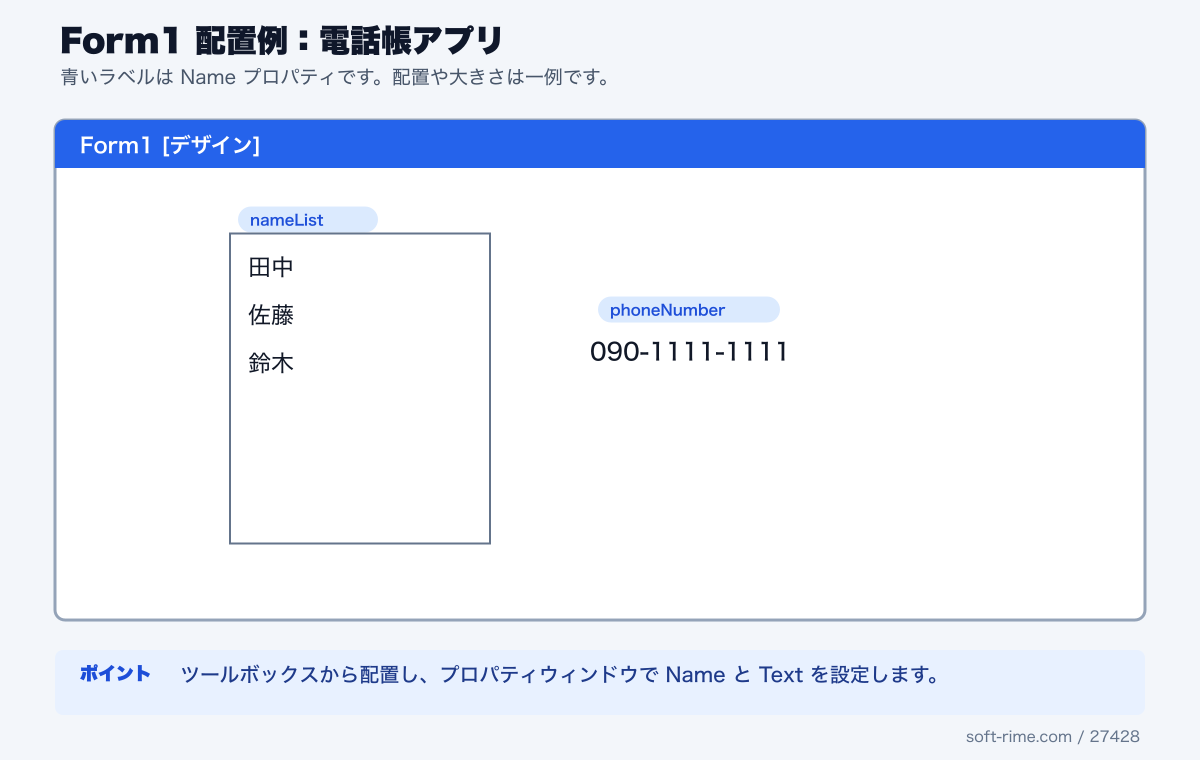Image resolution: width=1200 pixels, height=760 pixels.
Task: Select 佐藤 in the nameList box
Action: [271, 316]
